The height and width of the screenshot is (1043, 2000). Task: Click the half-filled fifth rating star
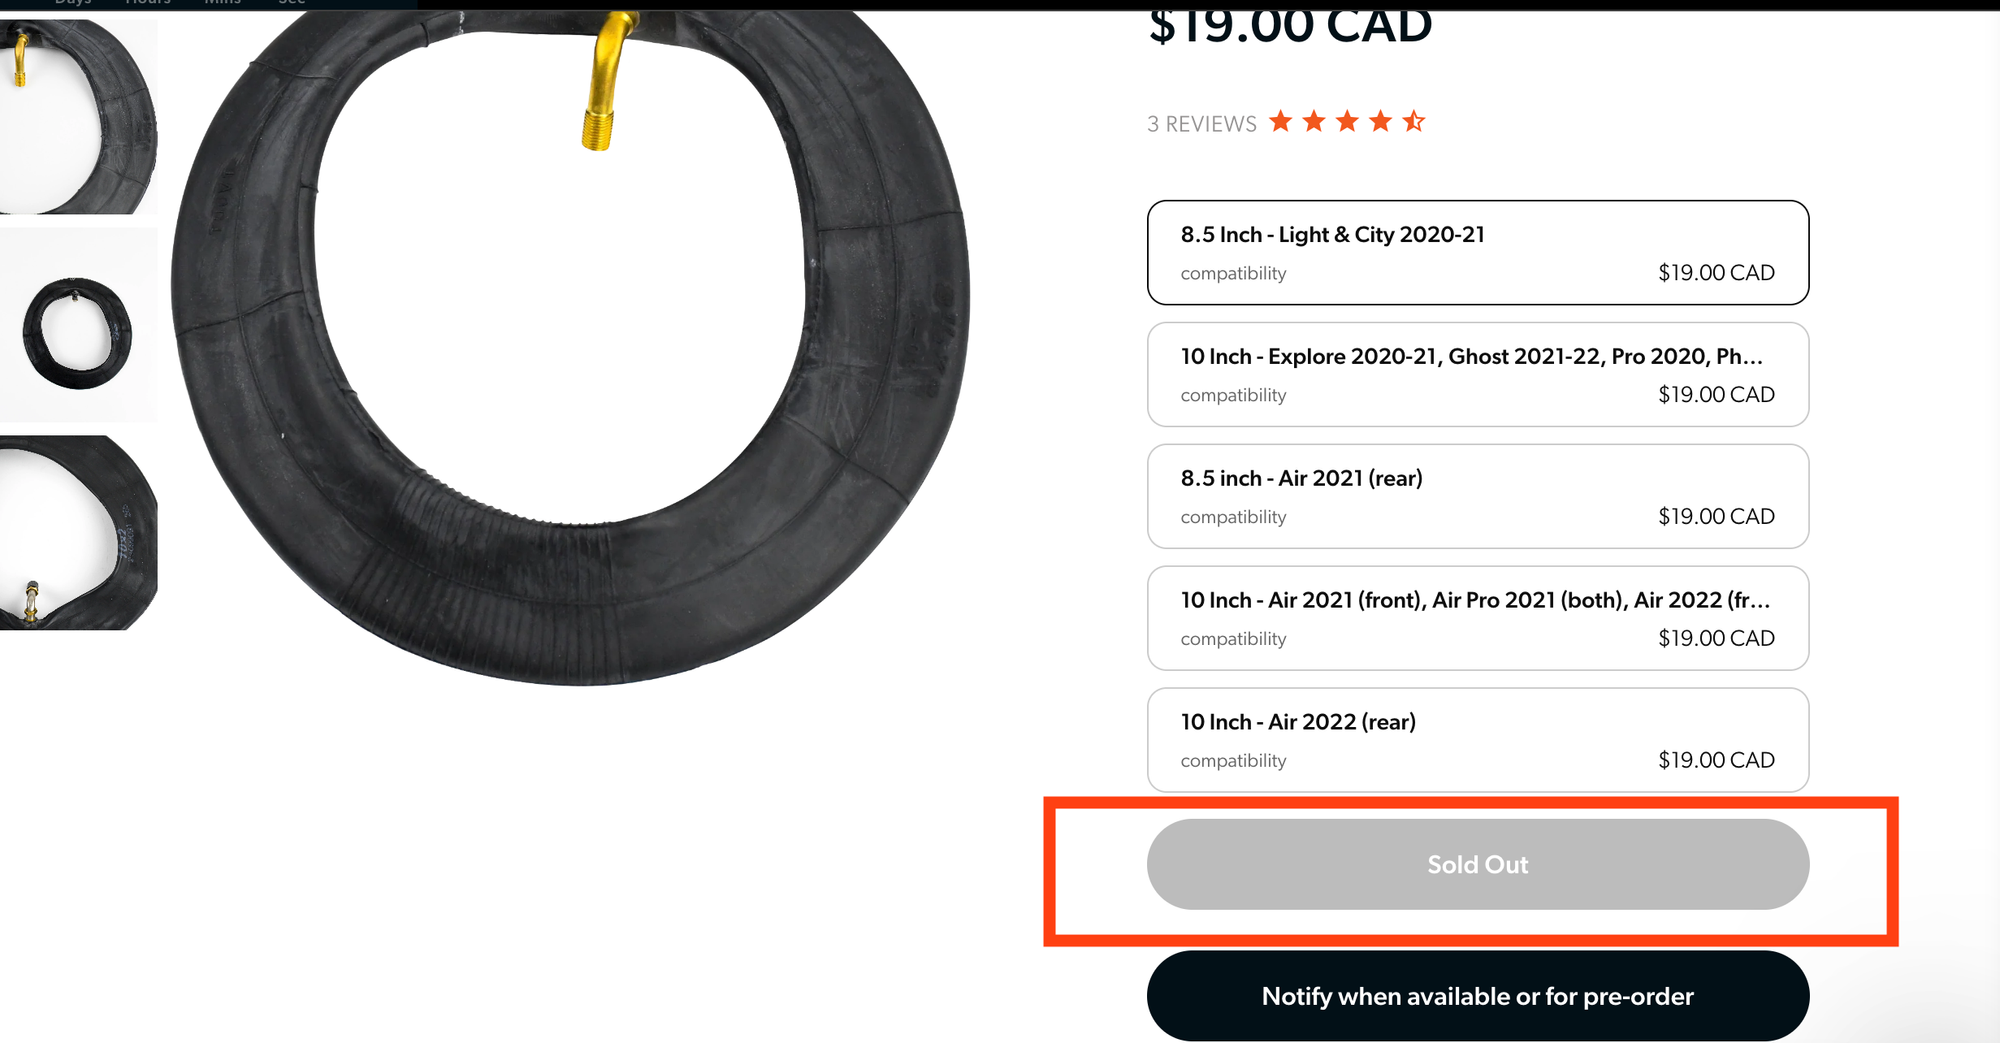pyautogui.click(x=1413, y=122)
